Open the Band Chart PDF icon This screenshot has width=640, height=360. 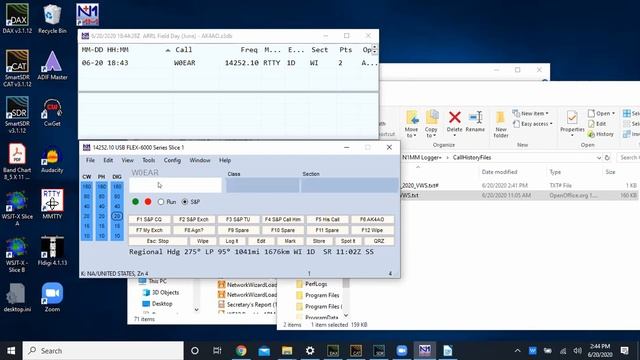17,161
